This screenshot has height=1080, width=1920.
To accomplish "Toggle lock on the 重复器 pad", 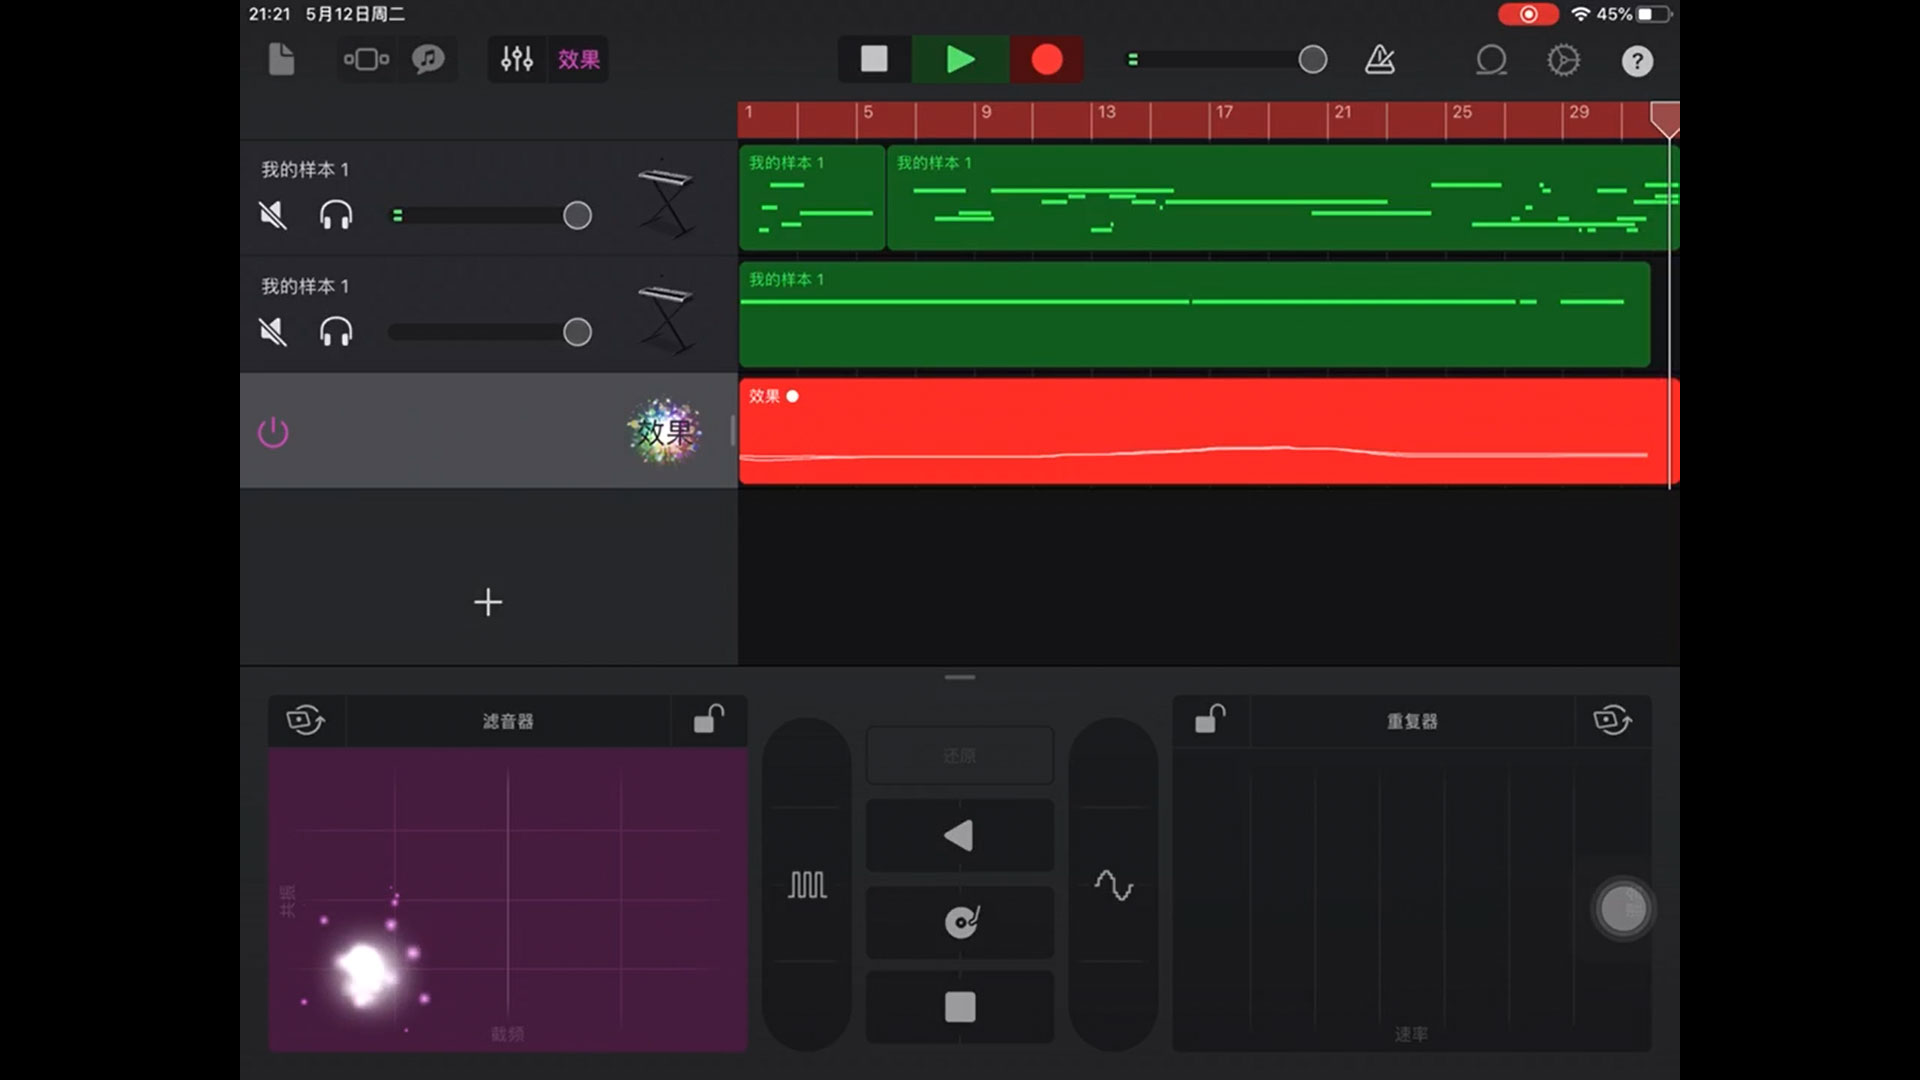I will pyautogui.click(x=1210, y=720).
